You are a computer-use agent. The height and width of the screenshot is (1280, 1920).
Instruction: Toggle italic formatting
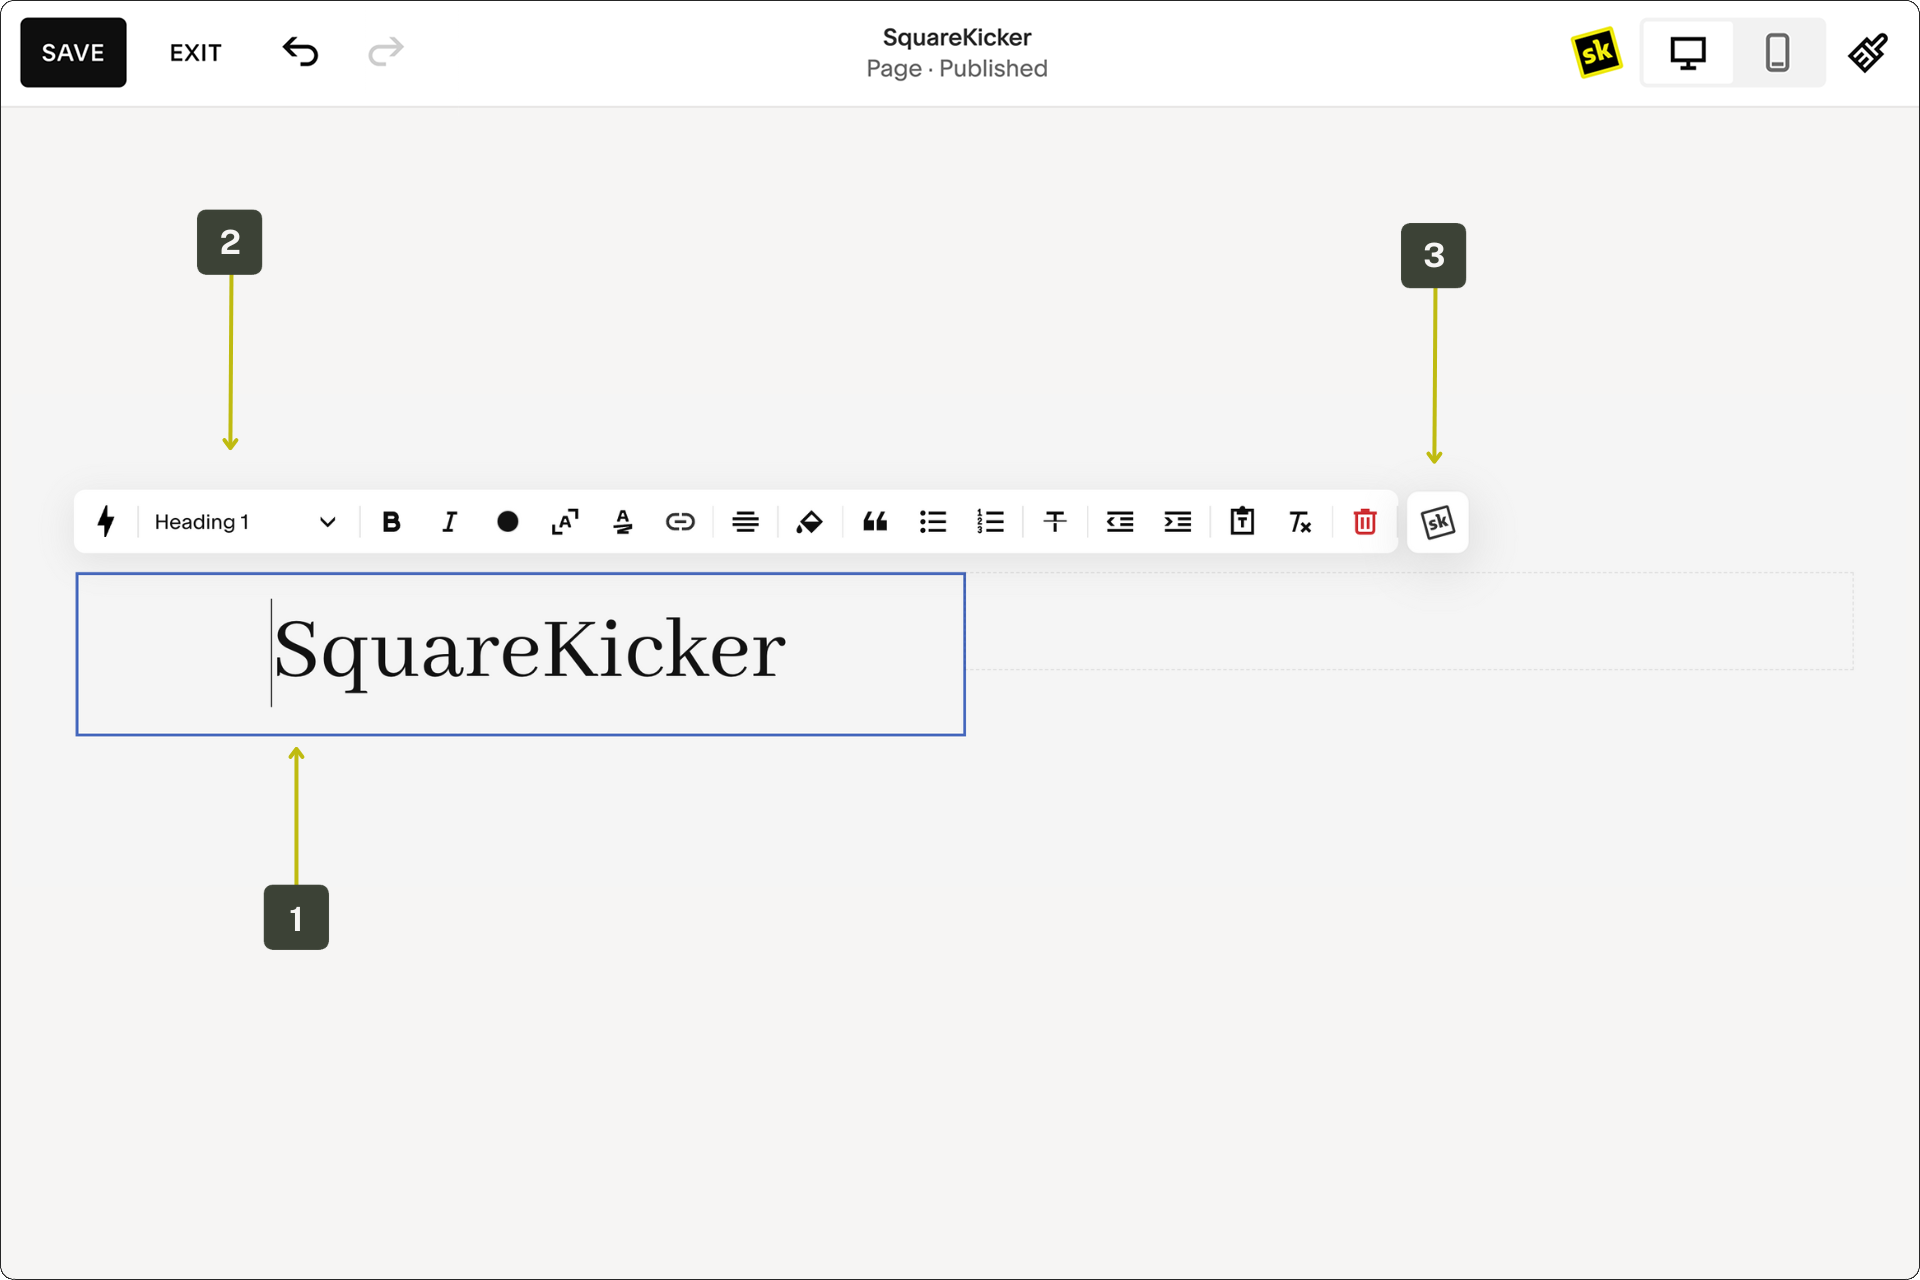click(x=449, y=521)
